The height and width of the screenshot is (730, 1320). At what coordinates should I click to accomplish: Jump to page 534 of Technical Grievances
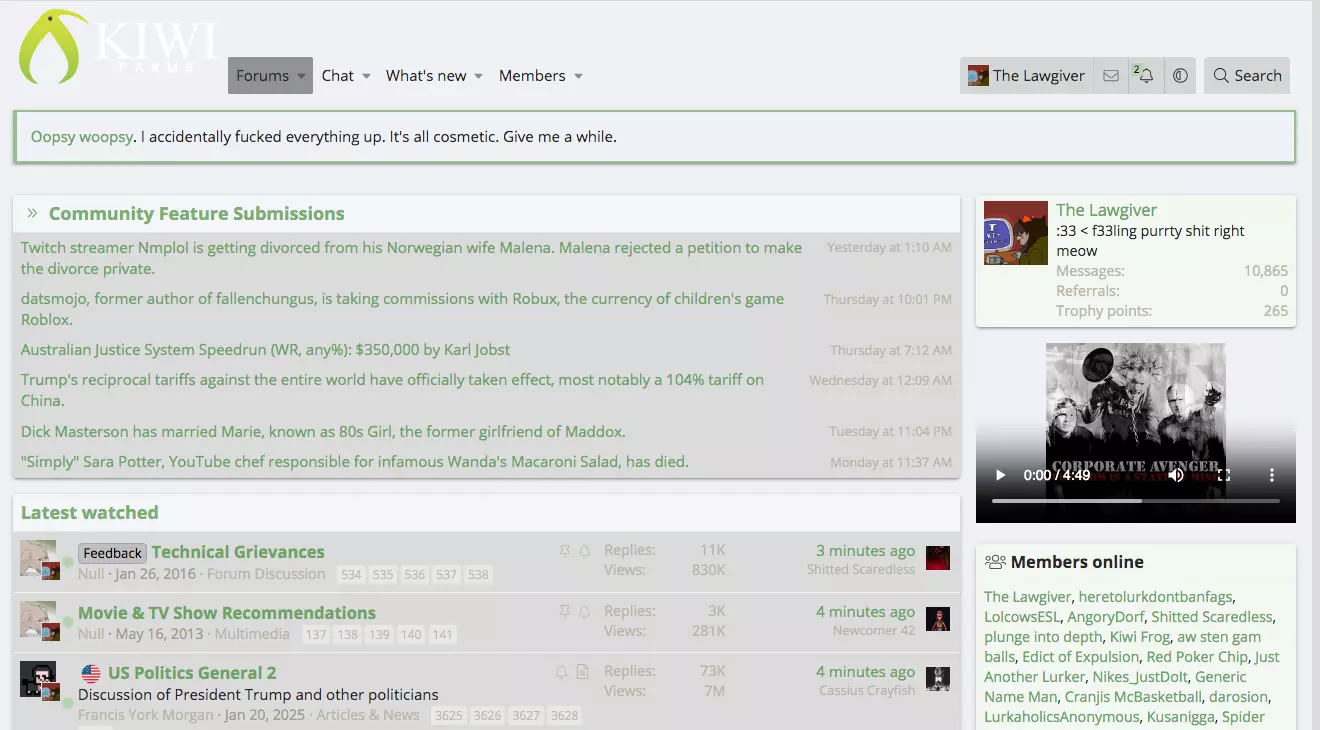(351, 575)
